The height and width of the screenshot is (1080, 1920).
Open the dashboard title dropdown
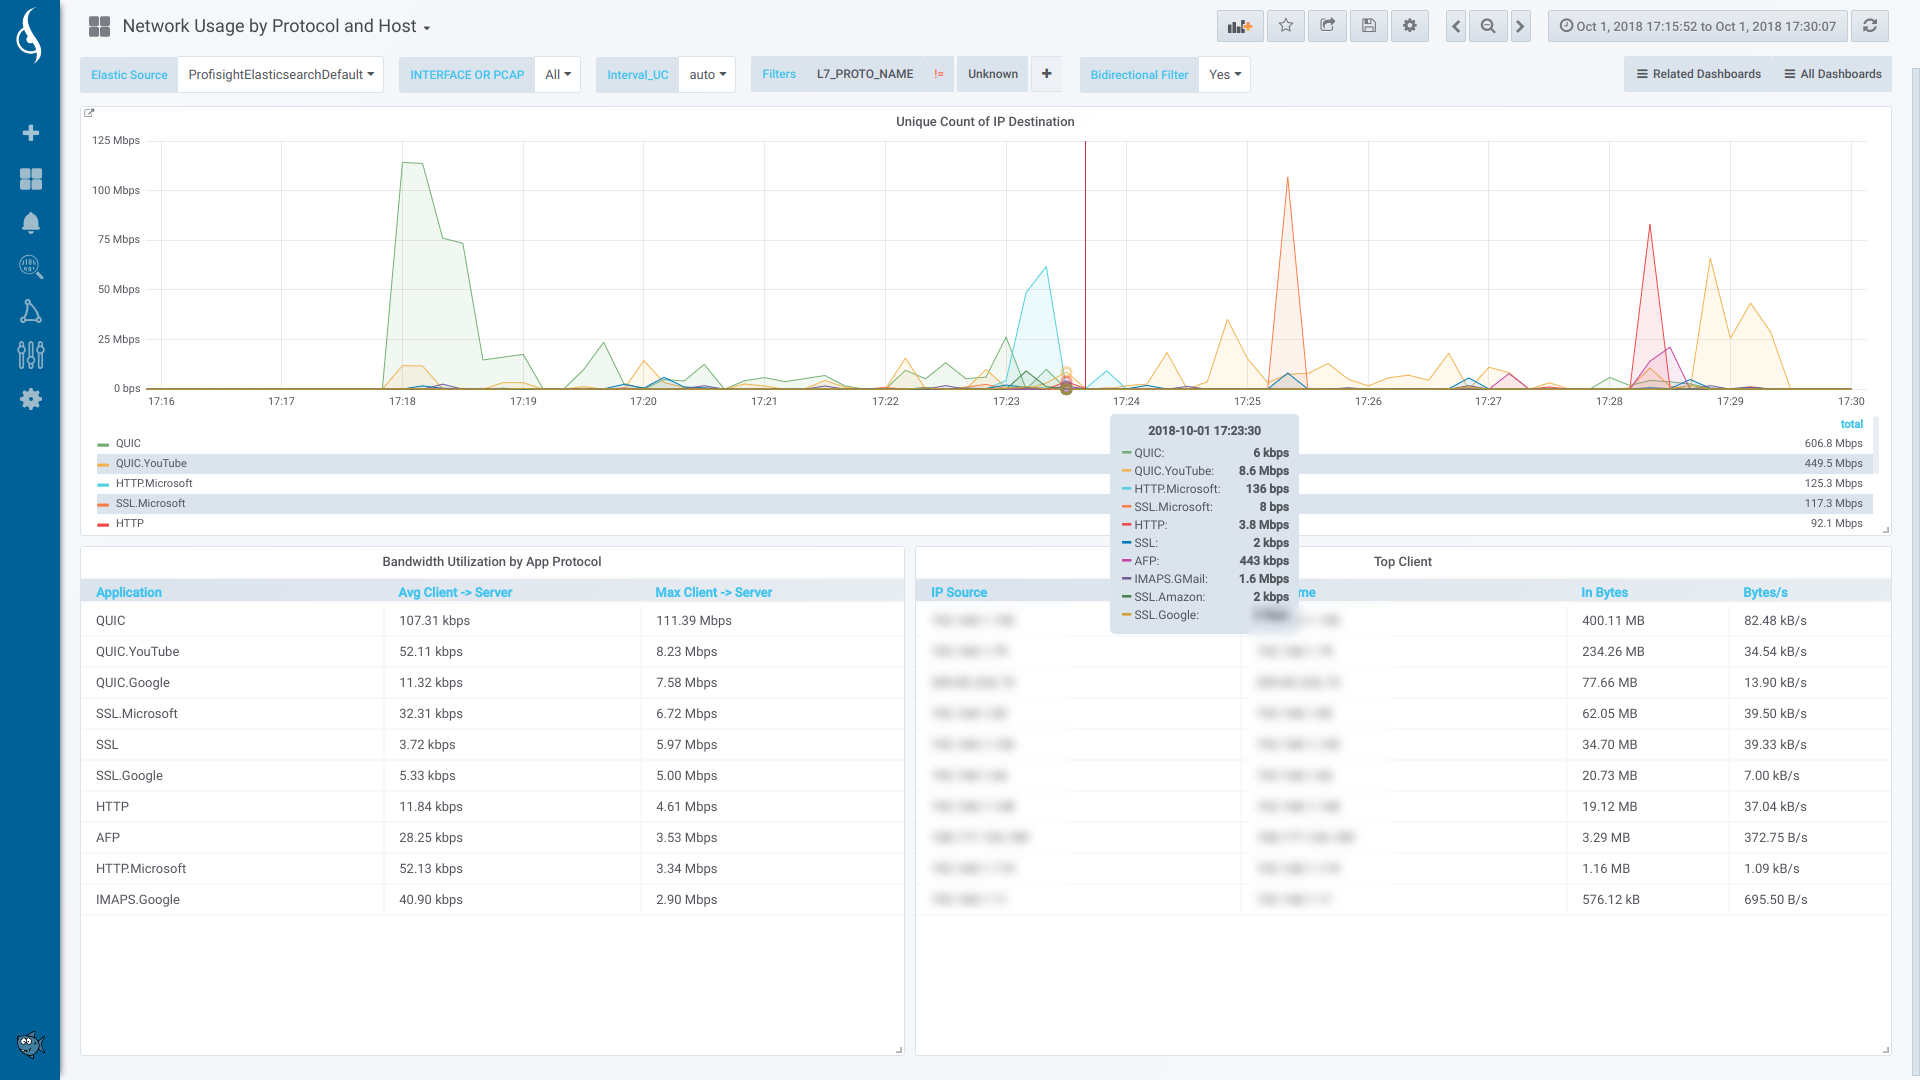point(276,27)
